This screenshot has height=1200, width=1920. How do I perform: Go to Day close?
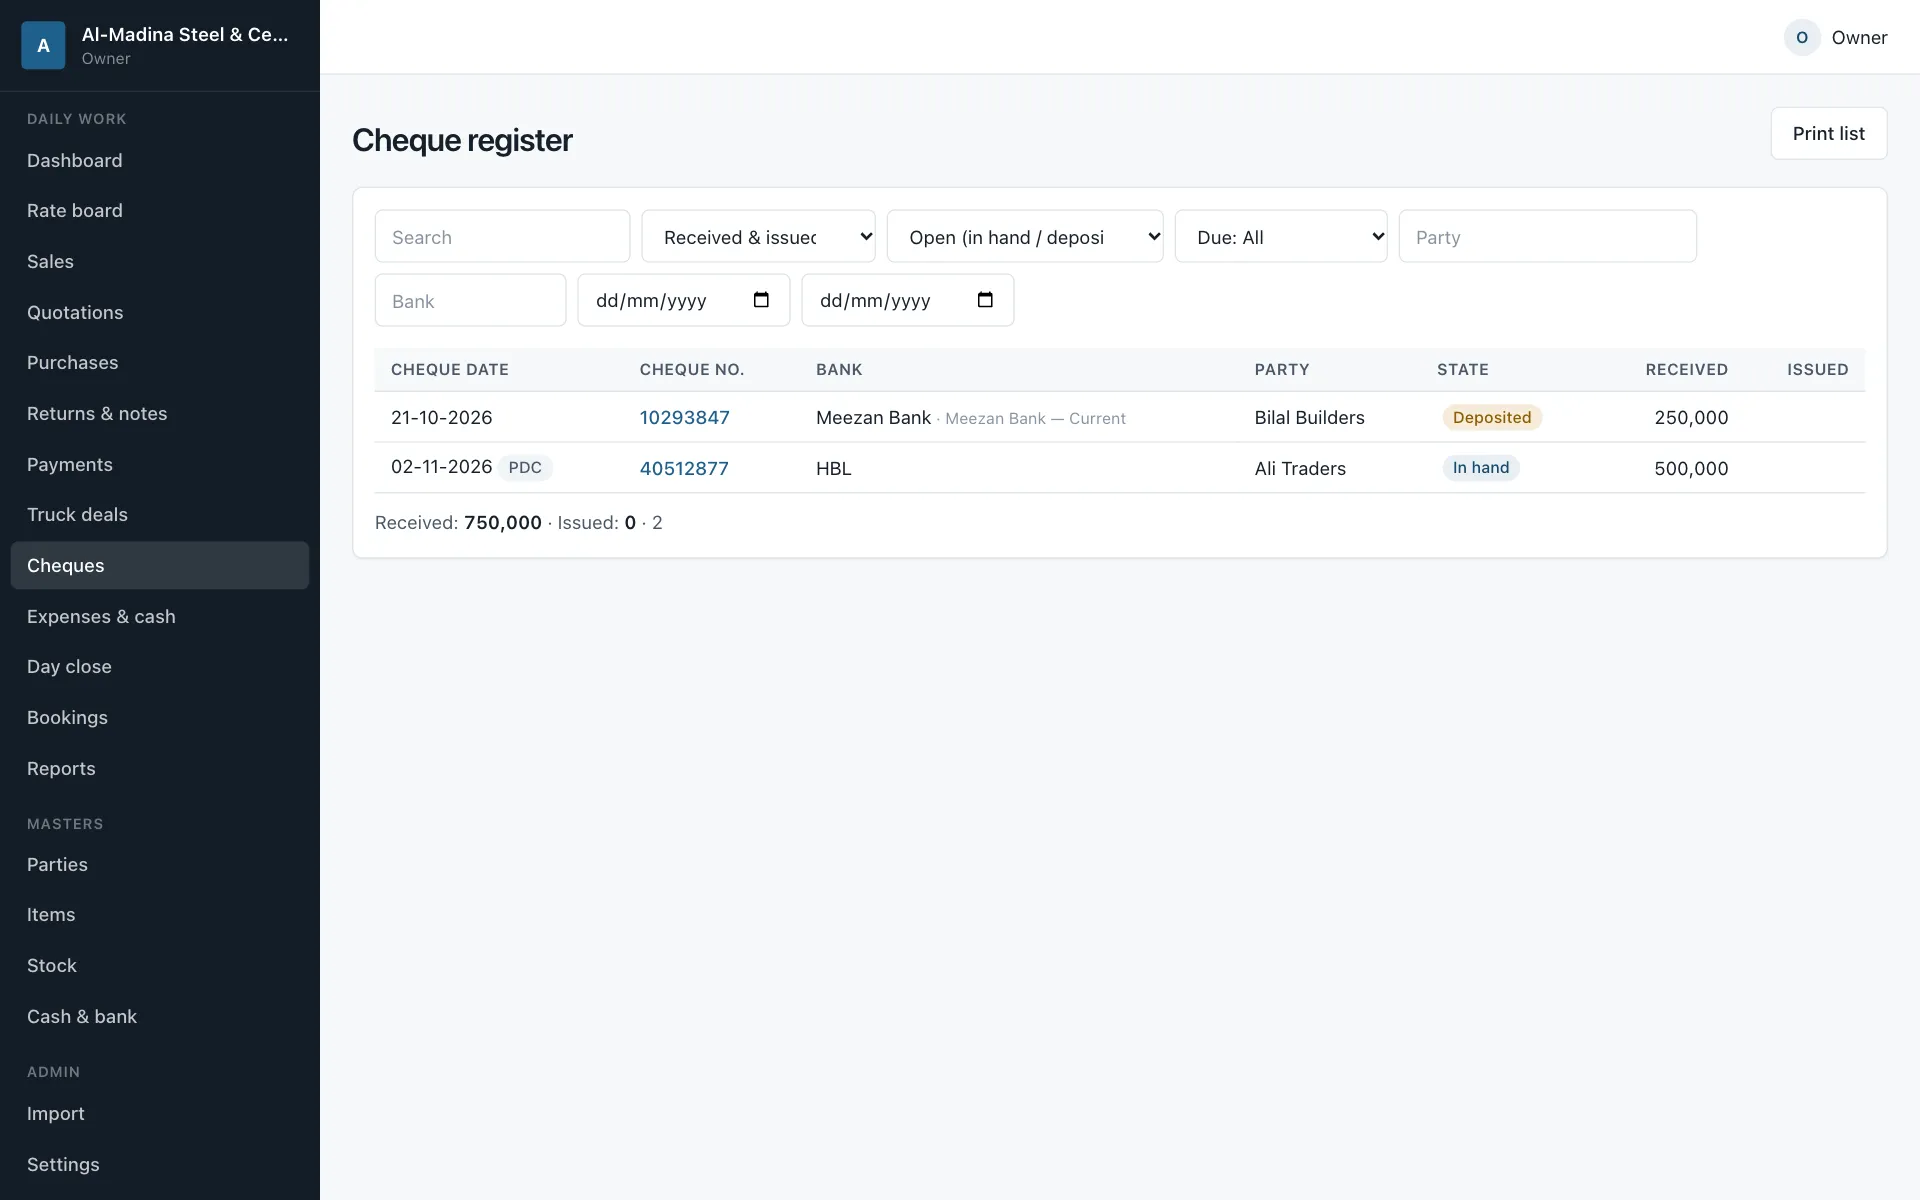point(160,667)
